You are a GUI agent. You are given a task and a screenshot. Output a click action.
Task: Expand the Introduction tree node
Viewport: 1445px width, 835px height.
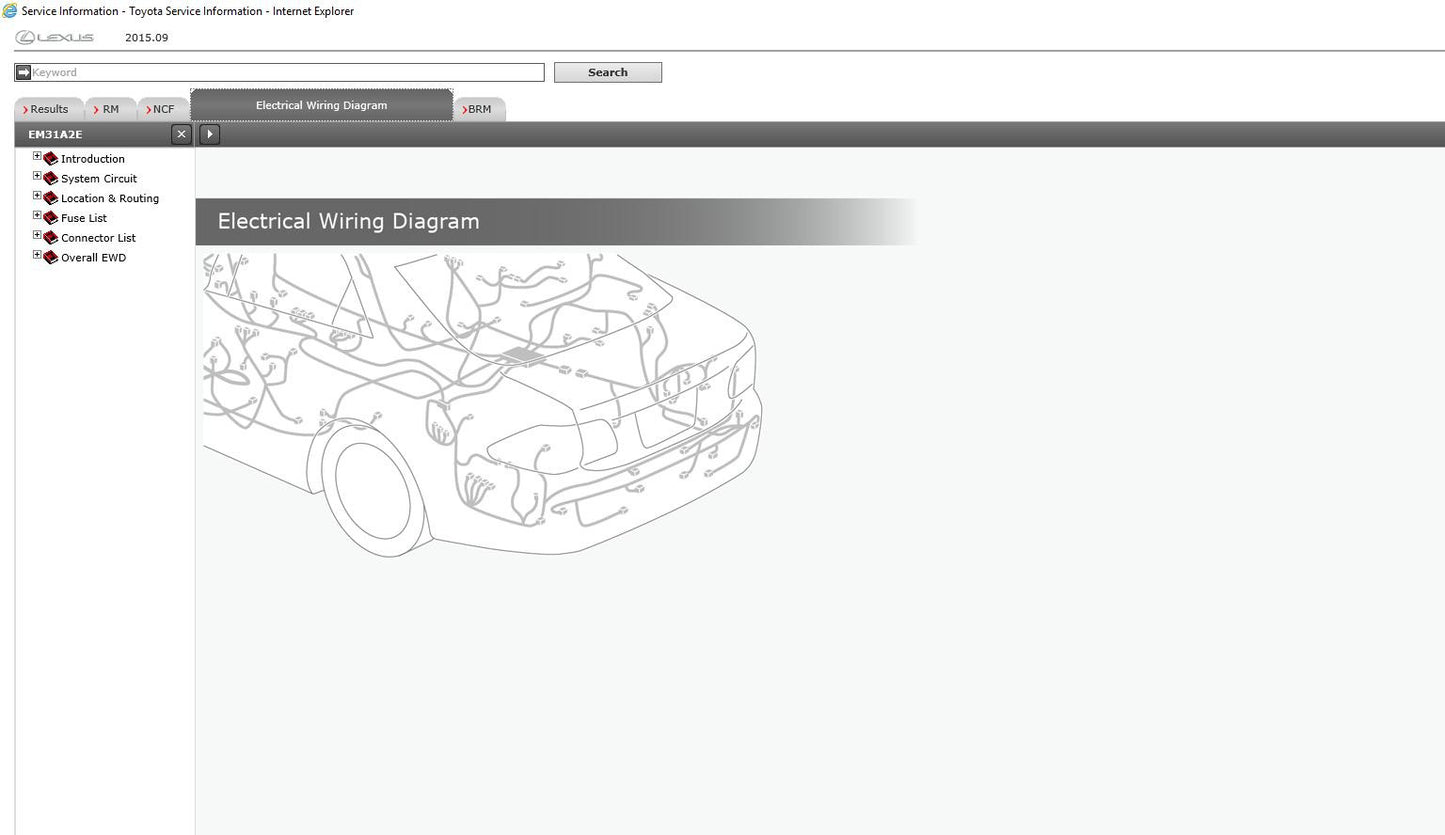(x=37, y=157)
